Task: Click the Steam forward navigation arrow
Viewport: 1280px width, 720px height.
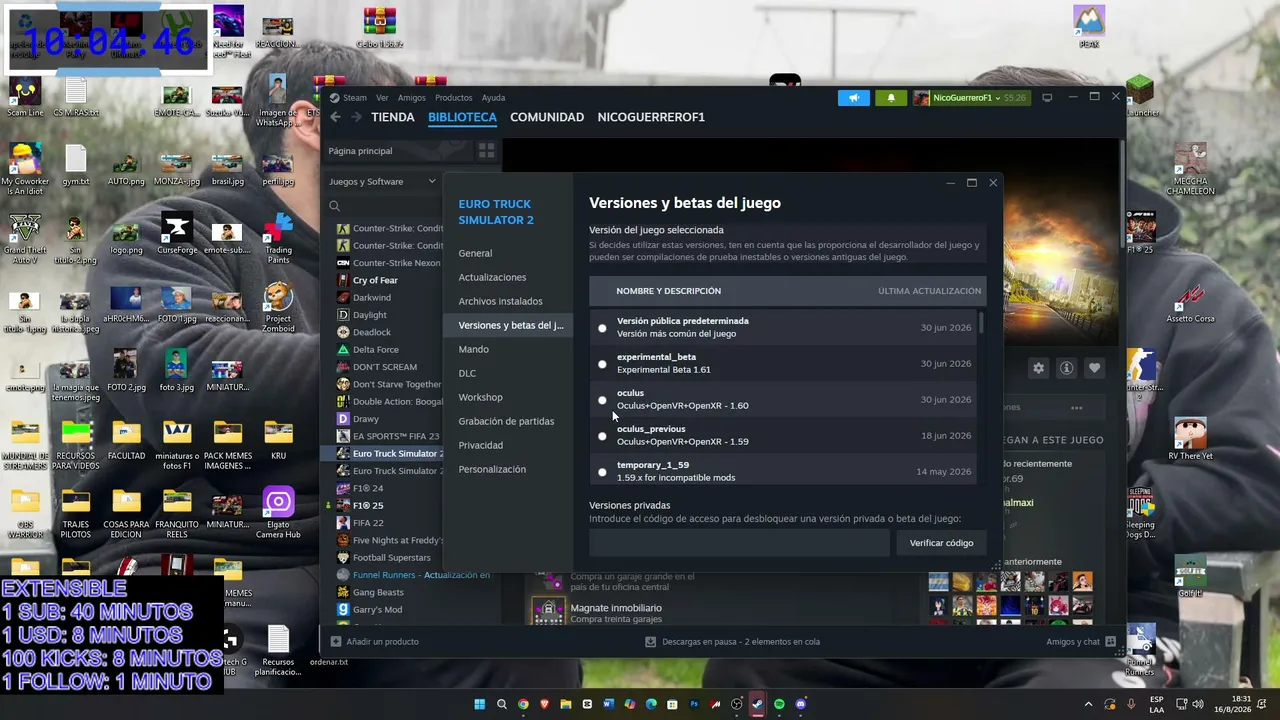Action: (355, 117)
